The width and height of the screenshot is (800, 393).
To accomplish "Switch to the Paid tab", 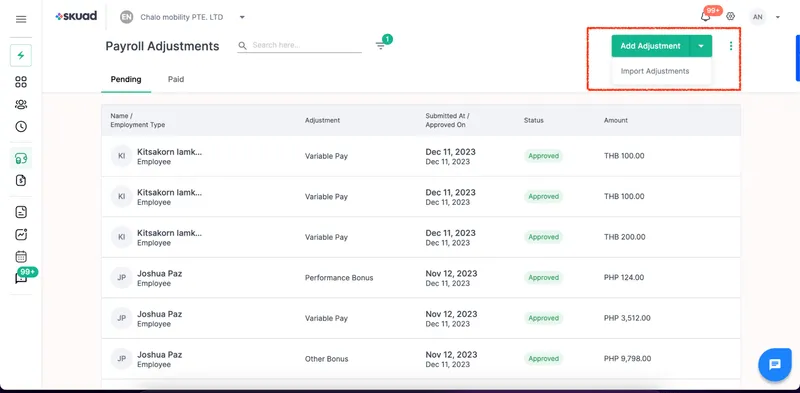I will tap(176, 79).
